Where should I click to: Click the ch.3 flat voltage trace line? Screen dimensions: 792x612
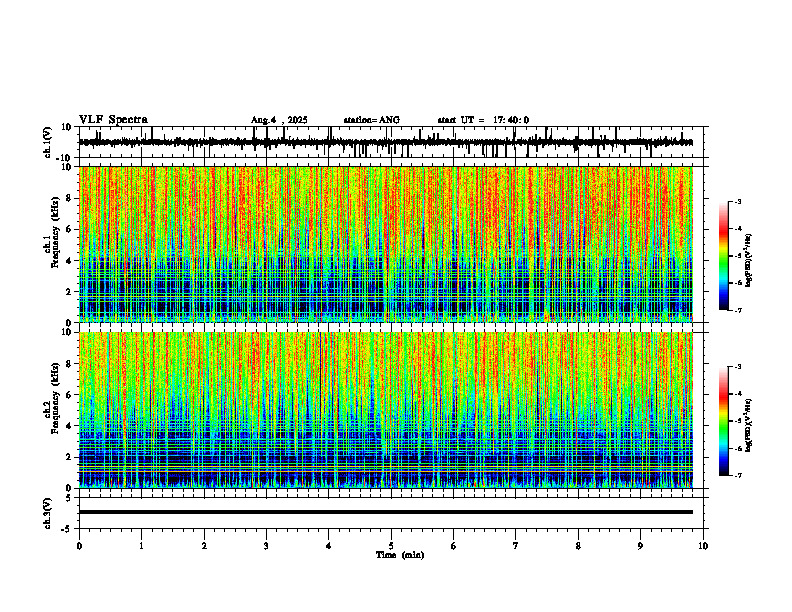coord(385,512)
